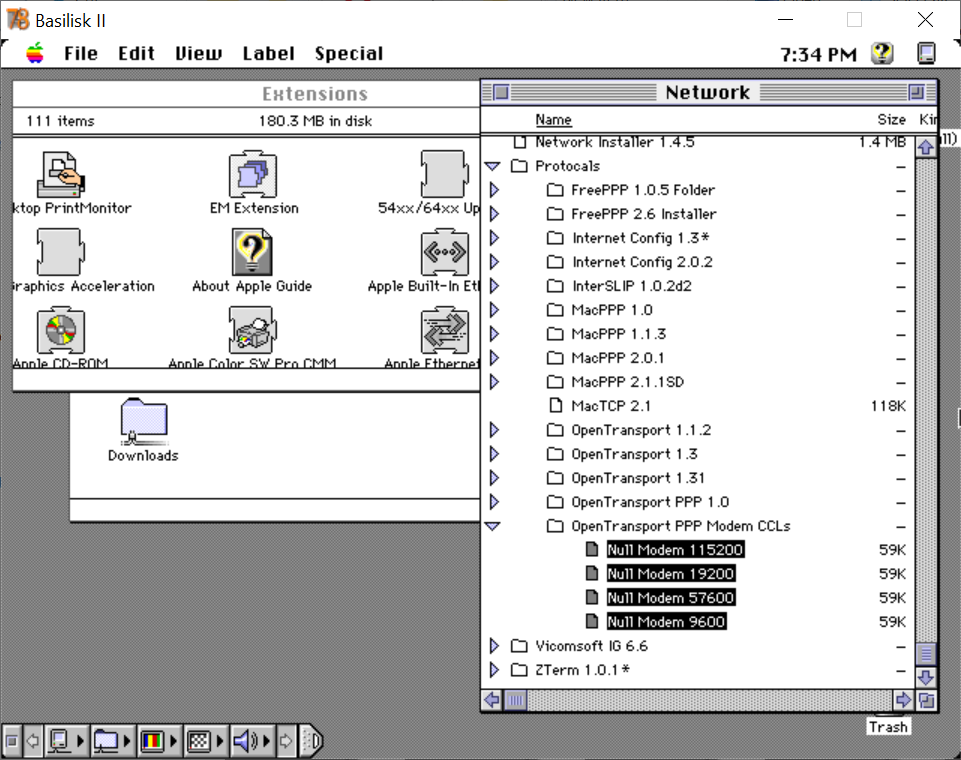This screenshot has width=961, height=760.
Task: Click the Network window scroll down arrow
Action: (x=926, y=677)
